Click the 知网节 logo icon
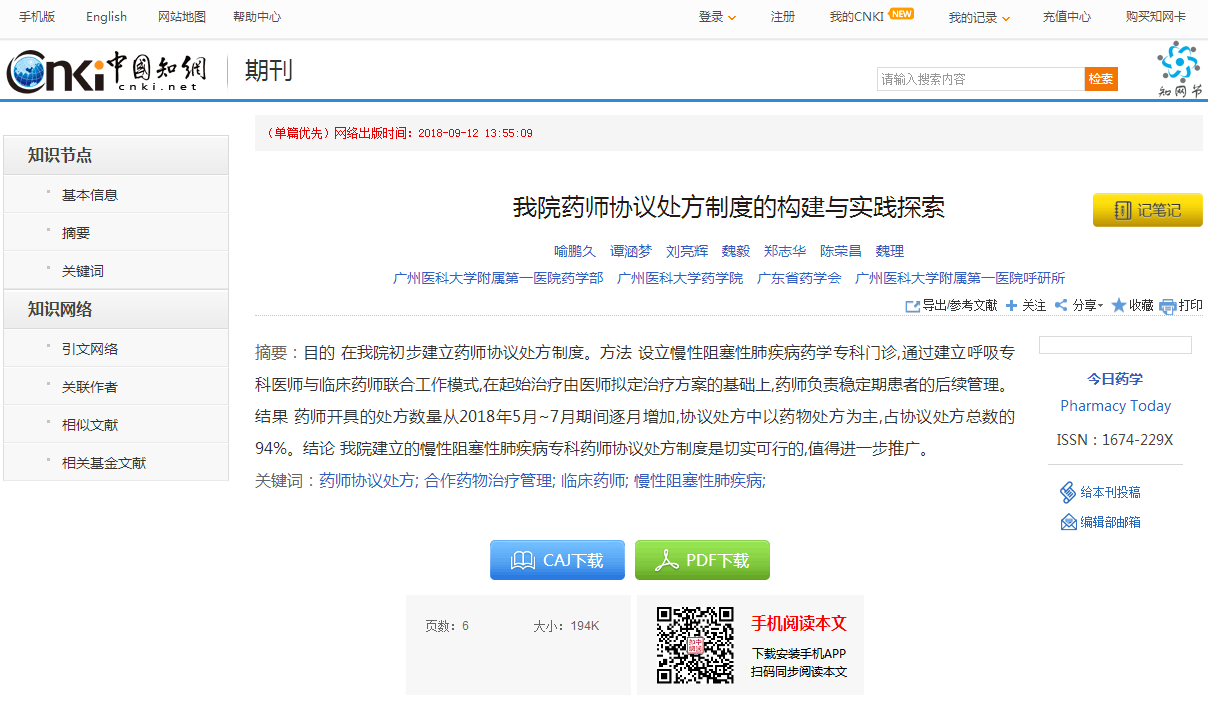 [1179, 68]
